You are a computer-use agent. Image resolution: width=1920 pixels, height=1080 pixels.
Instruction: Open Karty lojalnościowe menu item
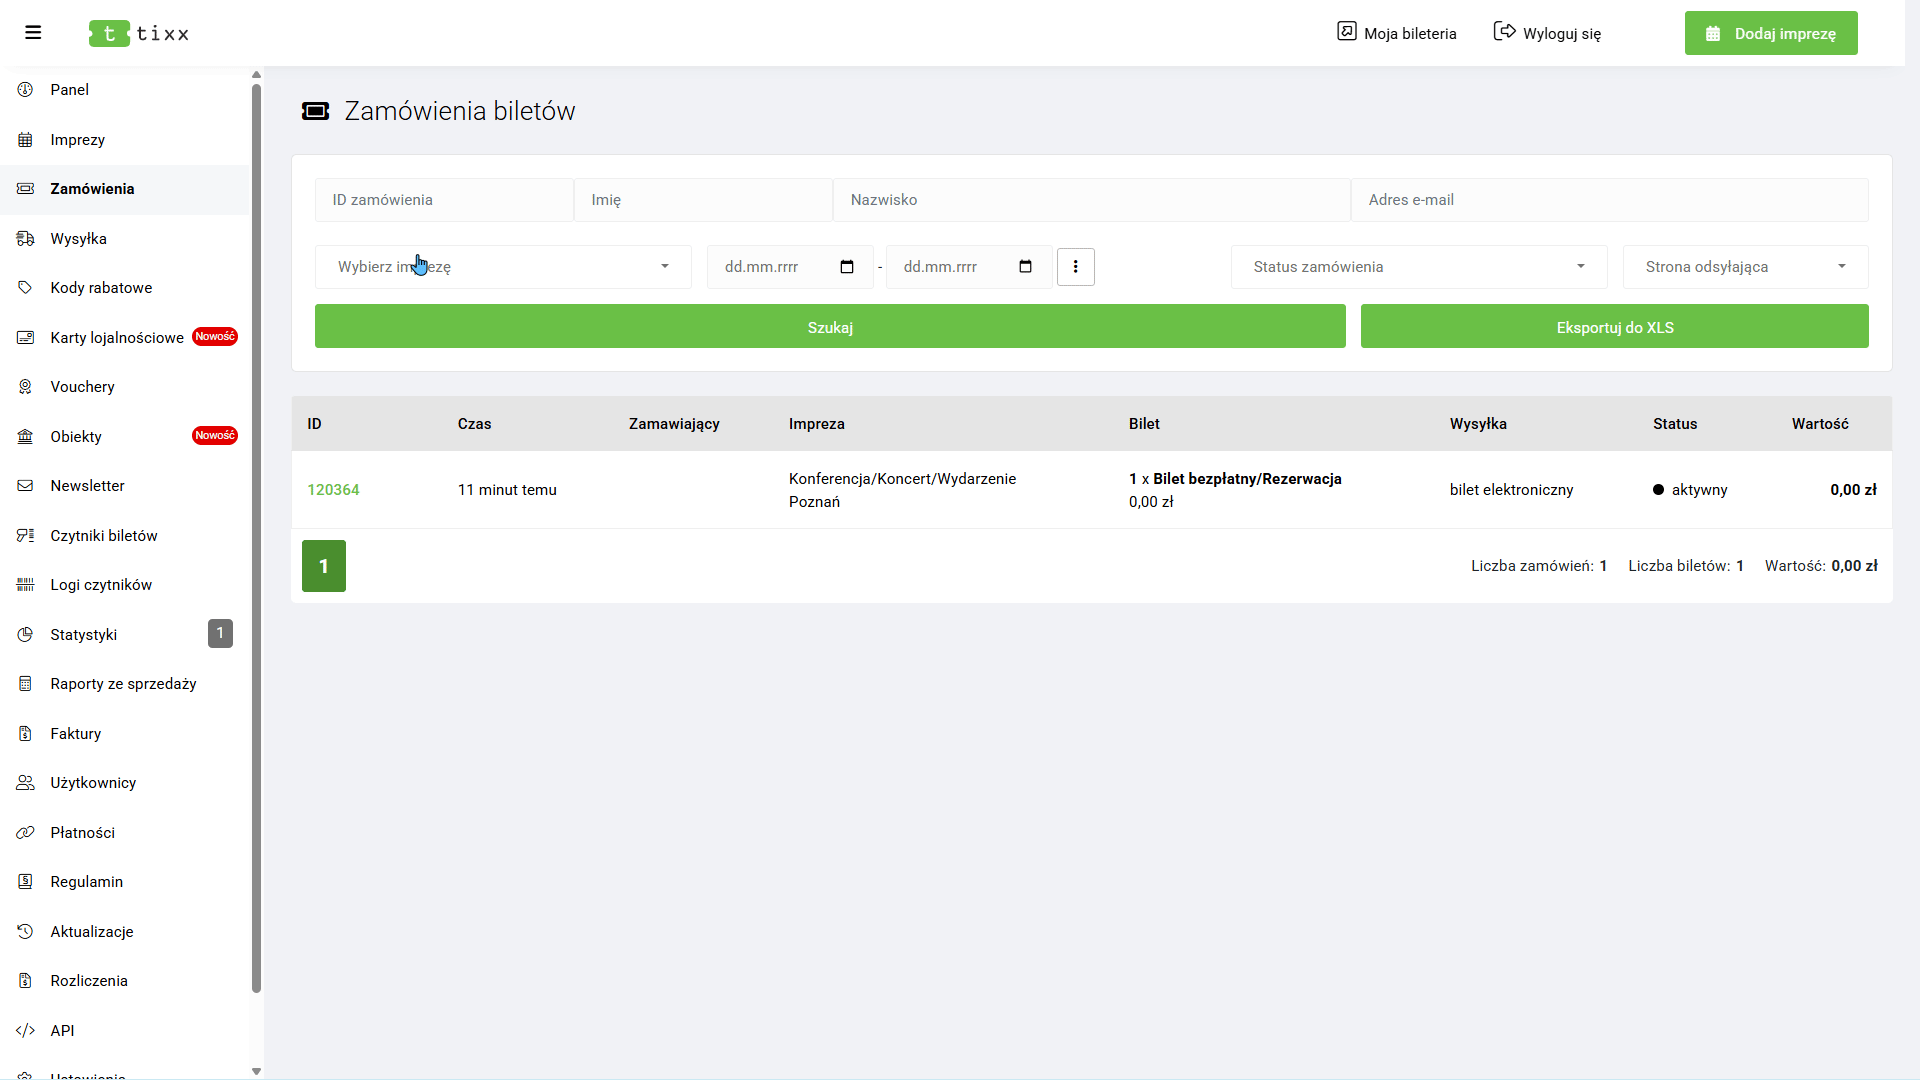pyautogui.click(x=117, y=338)
